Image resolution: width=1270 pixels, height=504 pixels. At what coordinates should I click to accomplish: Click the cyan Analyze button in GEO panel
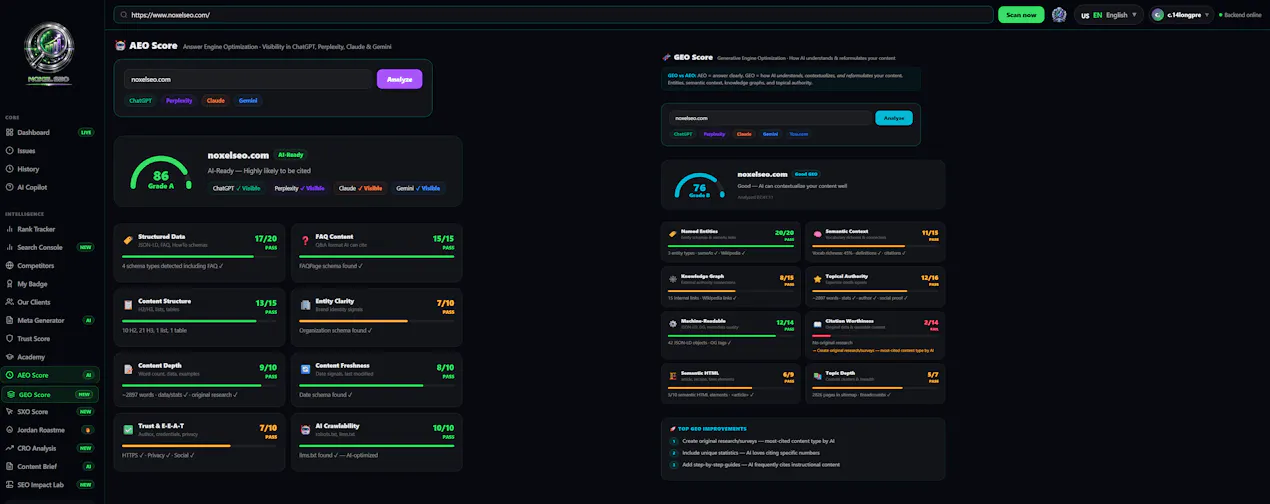pos(894,118)
